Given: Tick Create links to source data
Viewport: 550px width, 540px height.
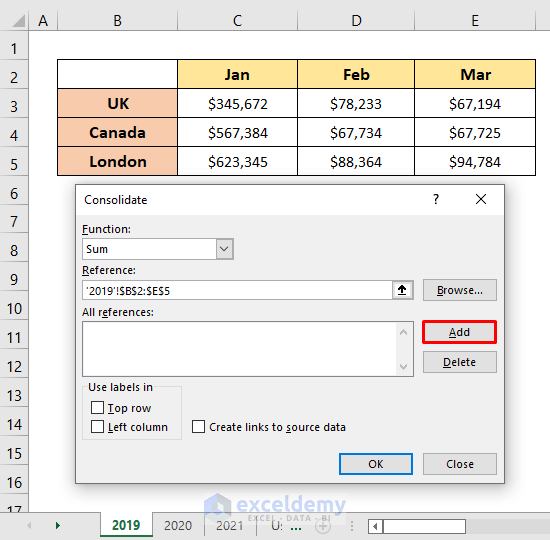Looking at the screenshot, I should tap(198, 427).
